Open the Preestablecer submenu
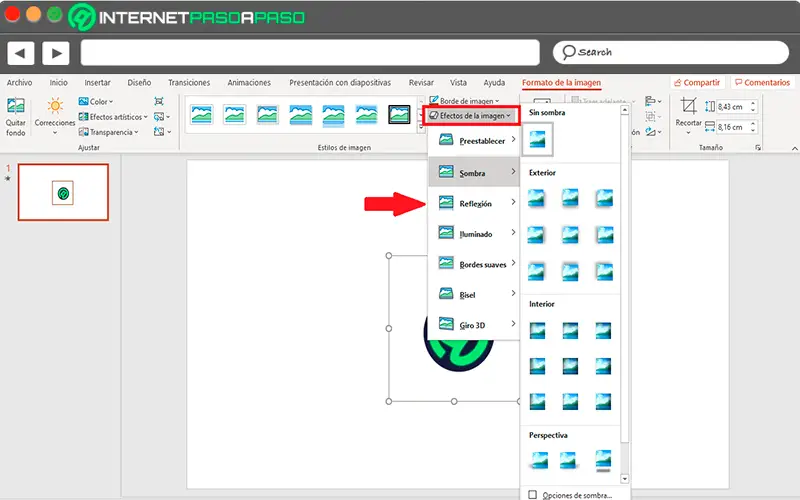This screenshot has height=500, width=800. tap(473, 140)
